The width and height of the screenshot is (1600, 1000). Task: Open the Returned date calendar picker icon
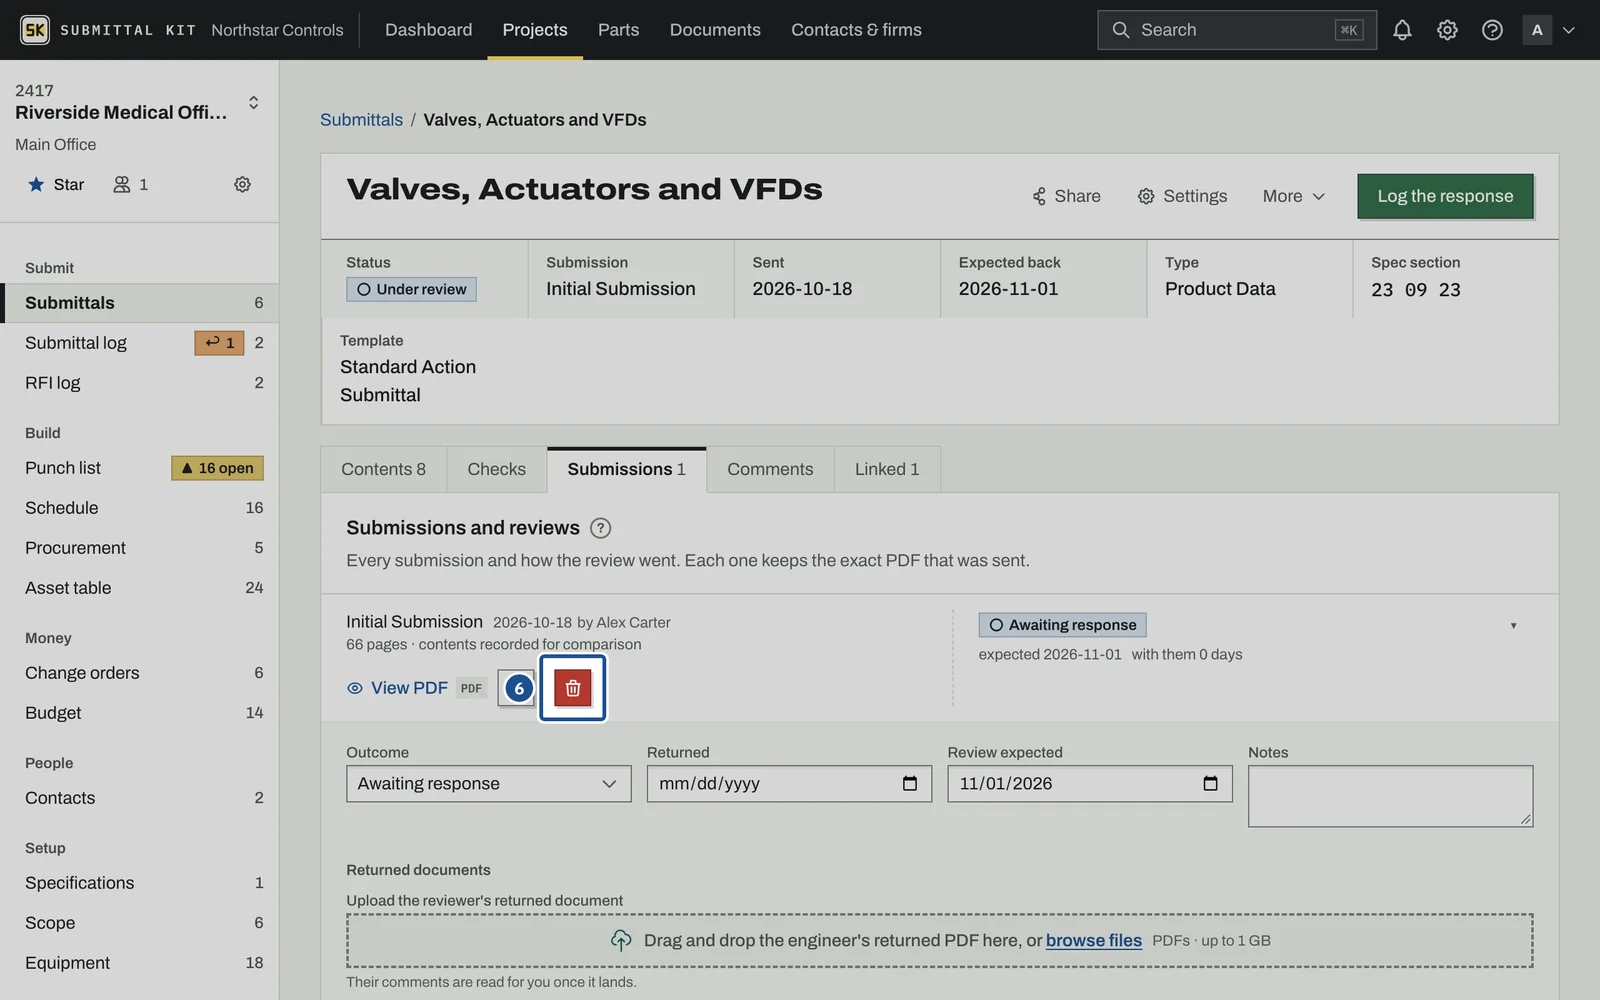910,784
